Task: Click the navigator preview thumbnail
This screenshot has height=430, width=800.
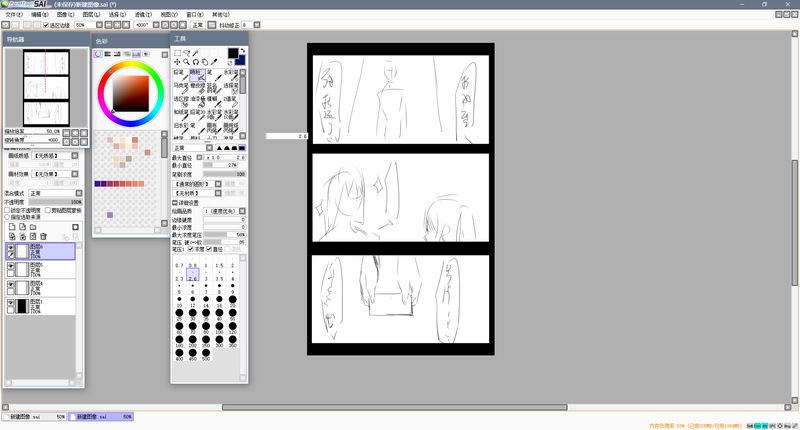Action: pos(43,88)
